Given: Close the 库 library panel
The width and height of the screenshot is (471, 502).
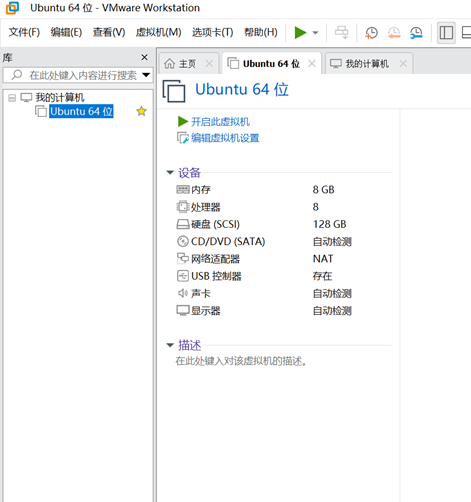Looking at the screenshot, I should (144, 57).
